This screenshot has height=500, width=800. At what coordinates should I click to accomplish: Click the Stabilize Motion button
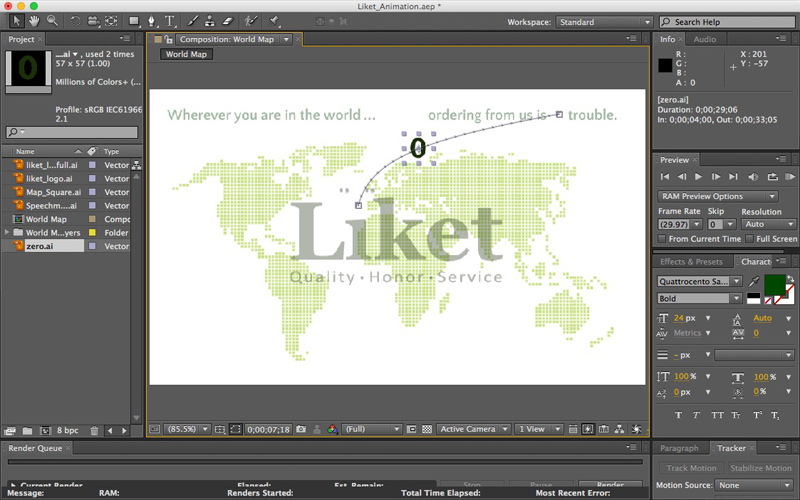[761, 468]
